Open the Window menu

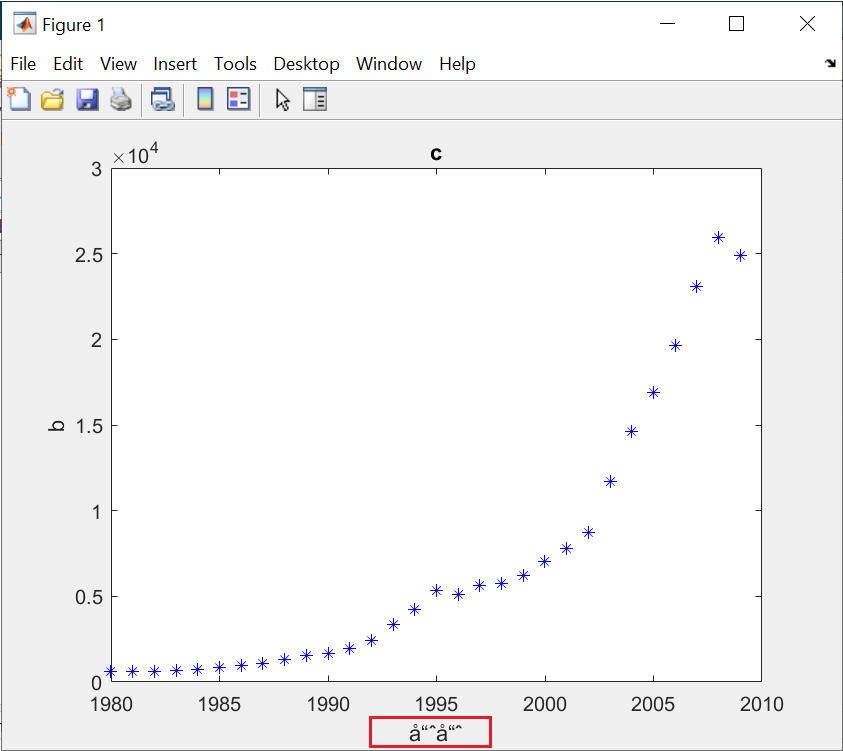pyautogui.click(x=389, y=64)
